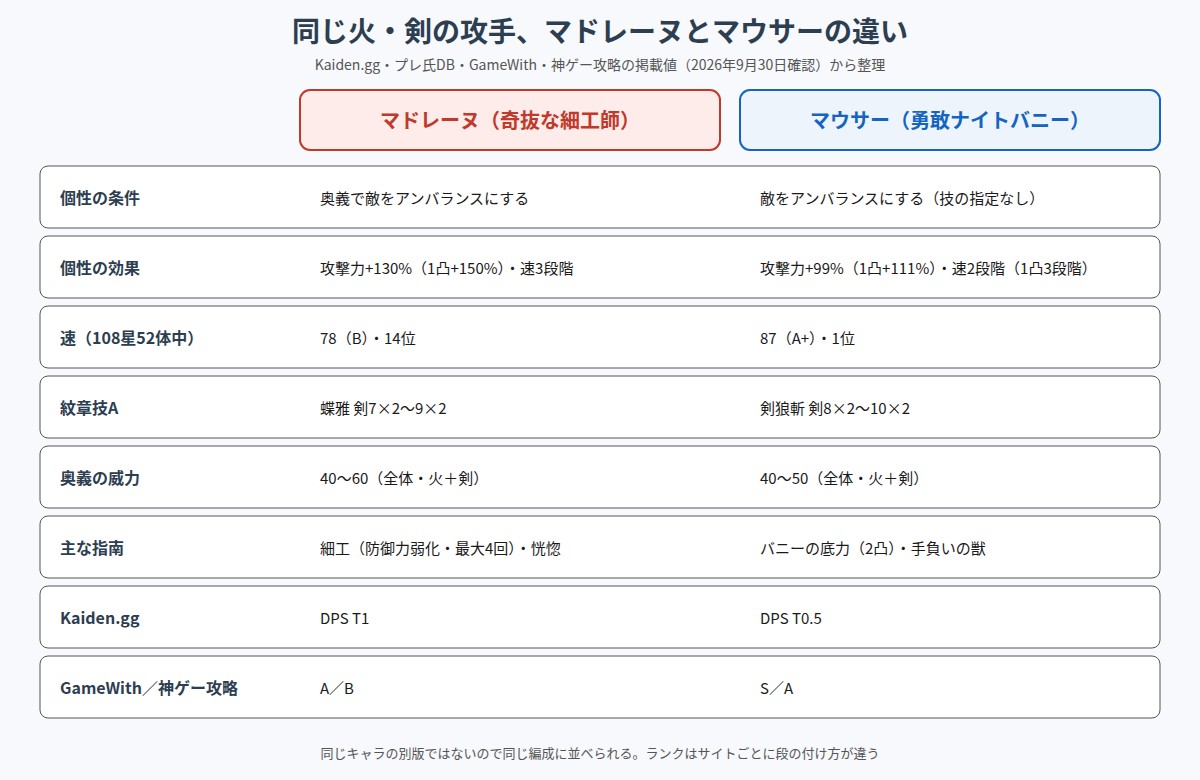Click the cell 攻撃力+130%（1凸+150%）・速3段階
This screenshot has height=780, width=1200.
pyautogui.click(x=447, y=268)
